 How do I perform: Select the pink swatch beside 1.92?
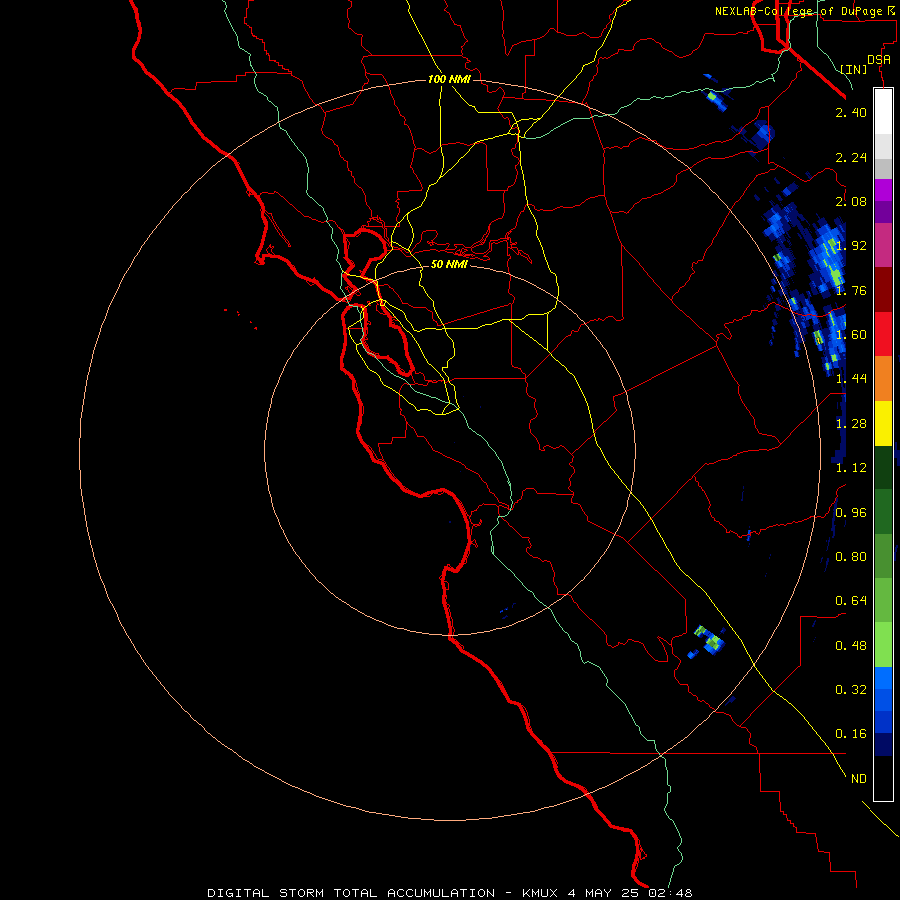(883, 245)
